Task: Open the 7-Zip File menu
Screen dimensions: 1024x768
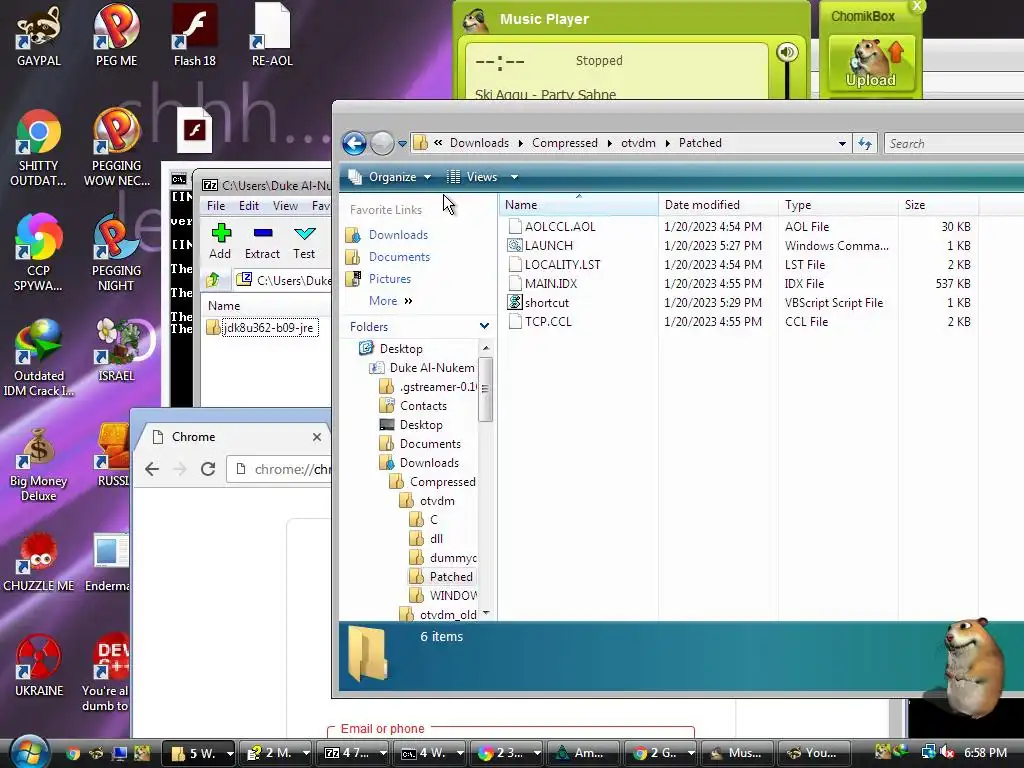Action: point(216,206)
